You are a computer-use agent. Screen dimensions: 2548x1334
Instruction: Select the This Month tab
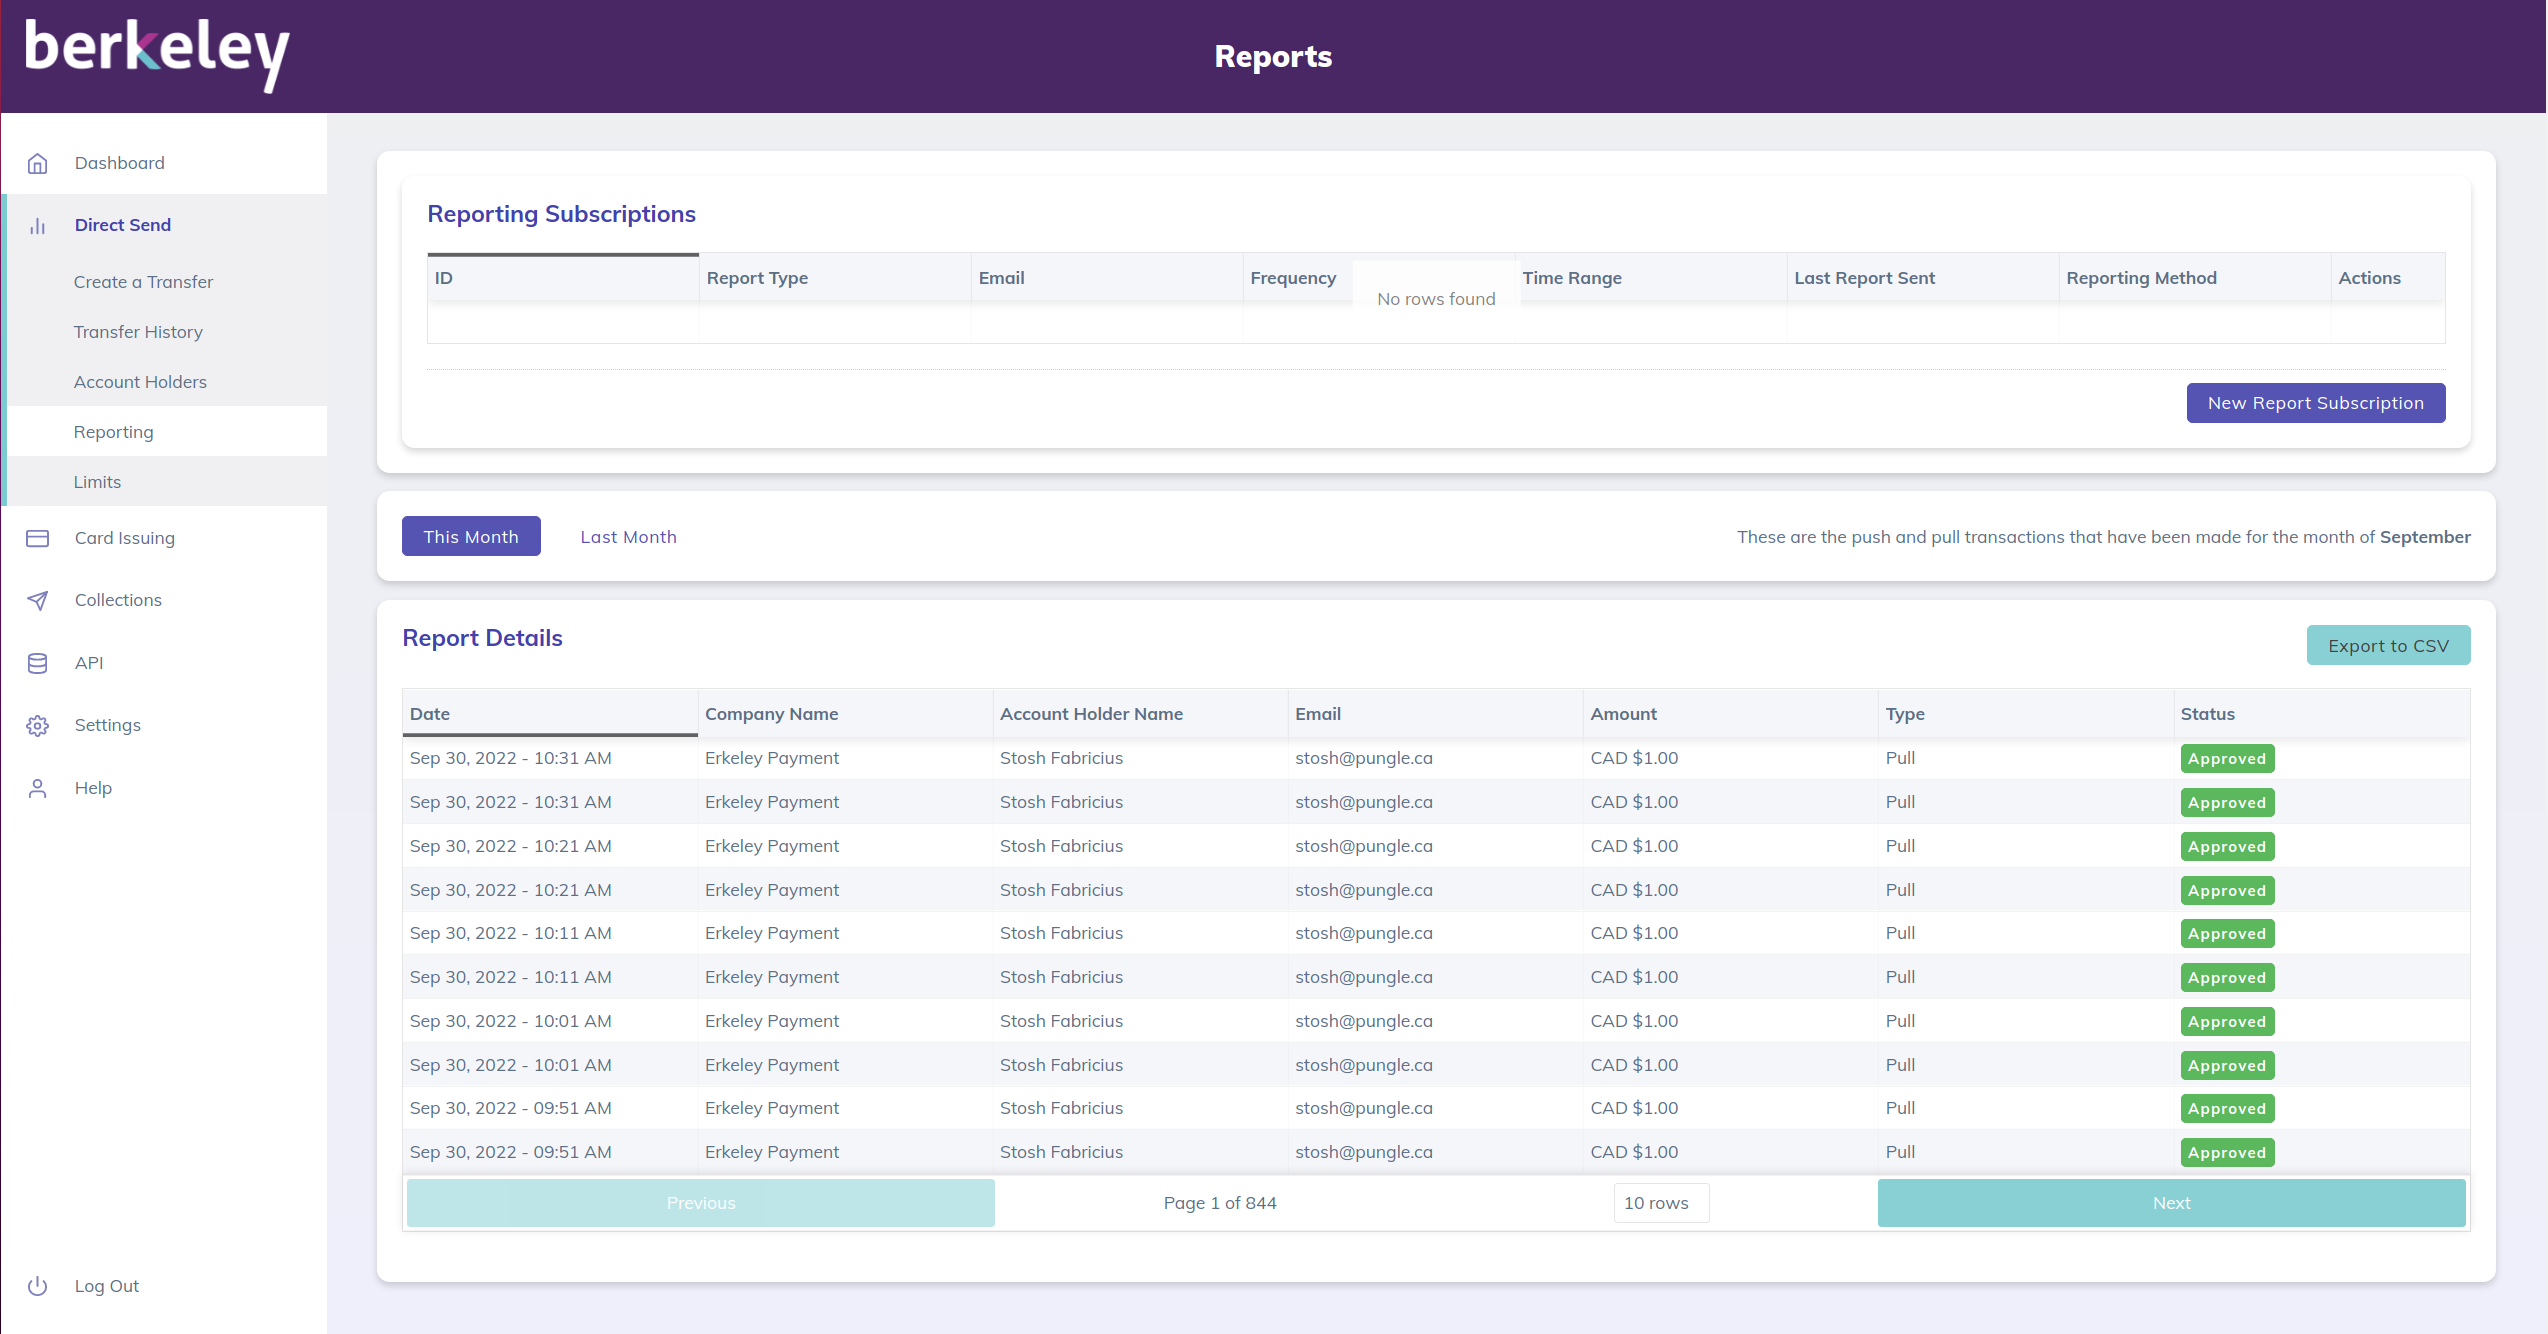471,537
